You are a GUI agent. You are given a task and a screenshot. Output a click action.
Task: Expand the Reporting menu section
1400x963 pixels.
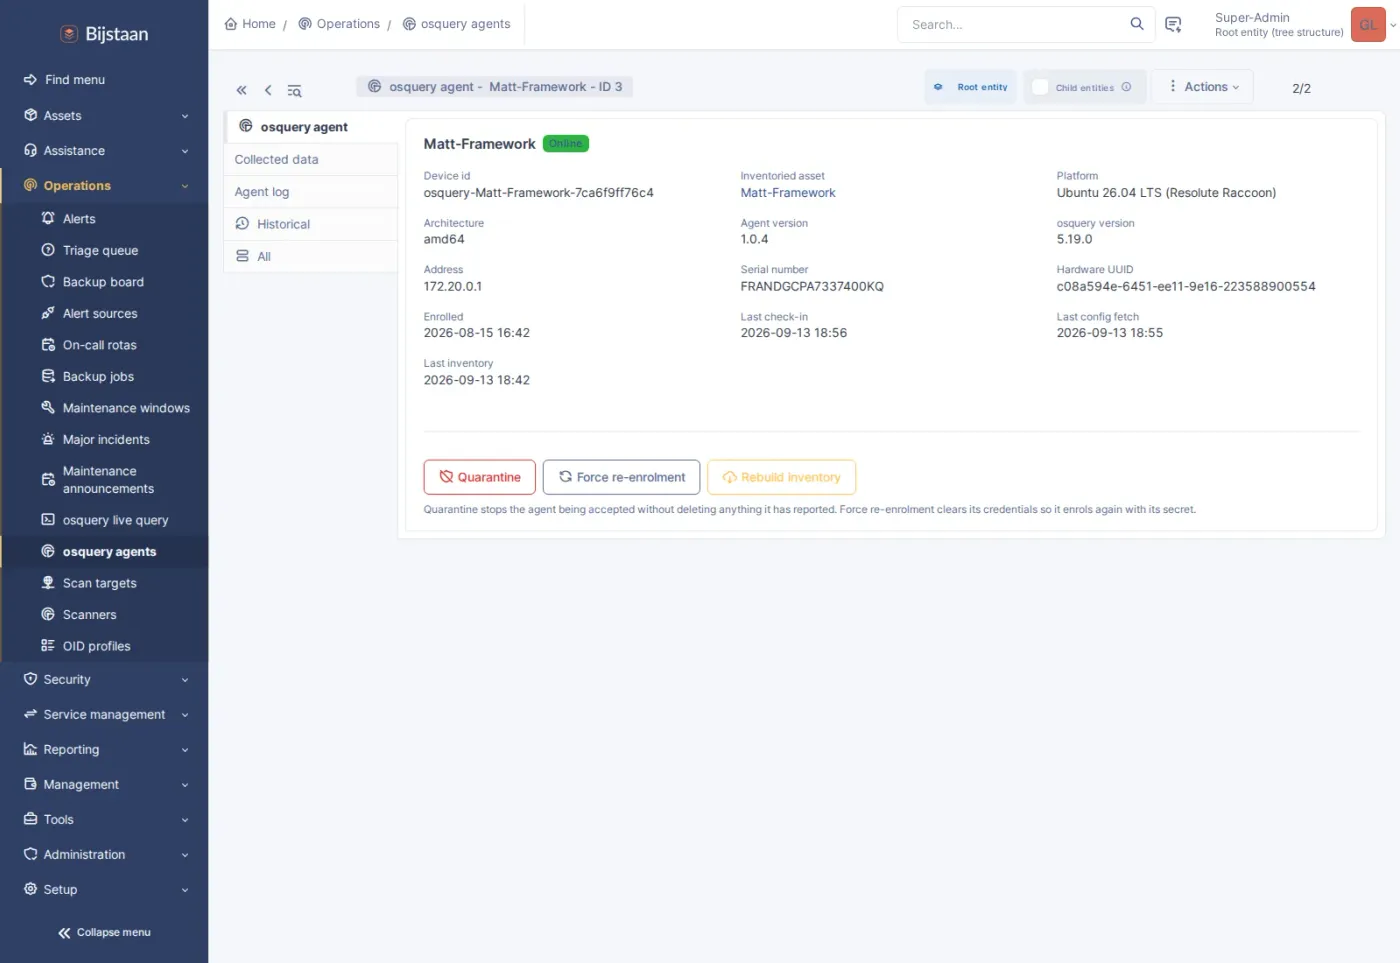click(x=104, y=750)
